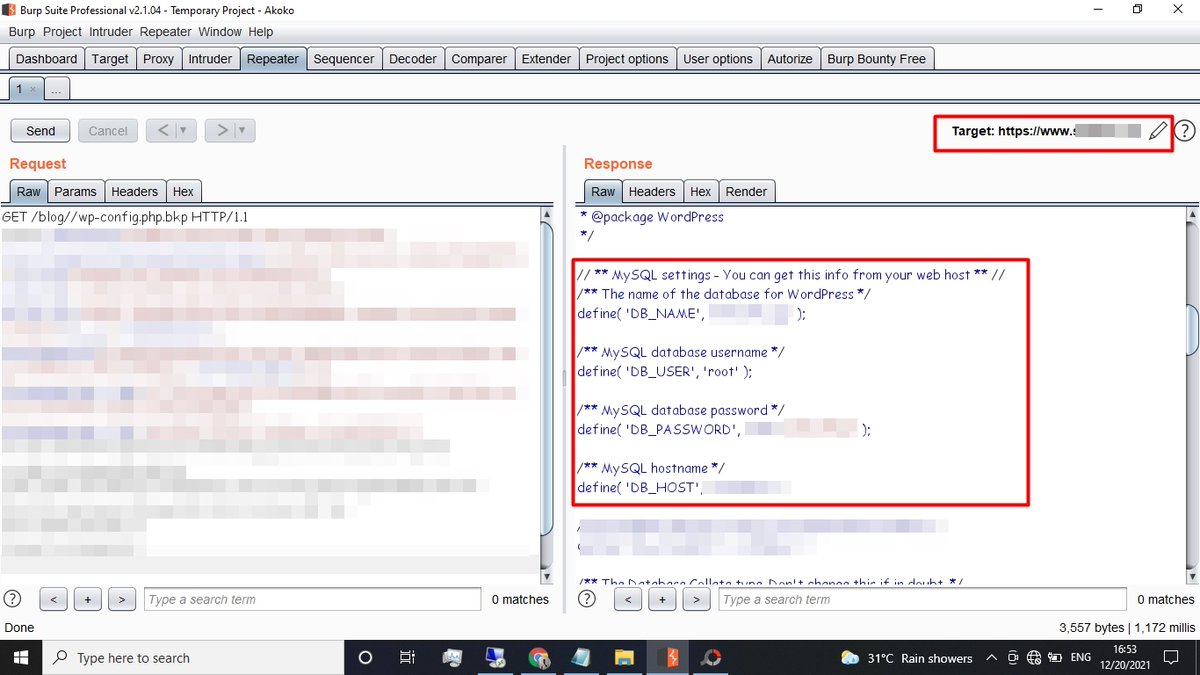This screenshot has height=675, width=1200.
Task: Select the request Headers tab
Action: point(135,191)
